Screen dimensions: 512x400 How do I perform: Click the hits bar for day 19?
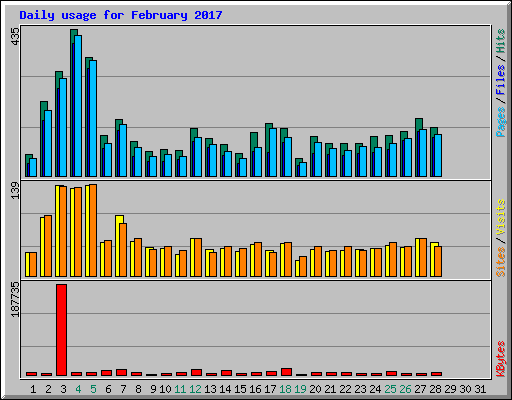coord(299,161)
